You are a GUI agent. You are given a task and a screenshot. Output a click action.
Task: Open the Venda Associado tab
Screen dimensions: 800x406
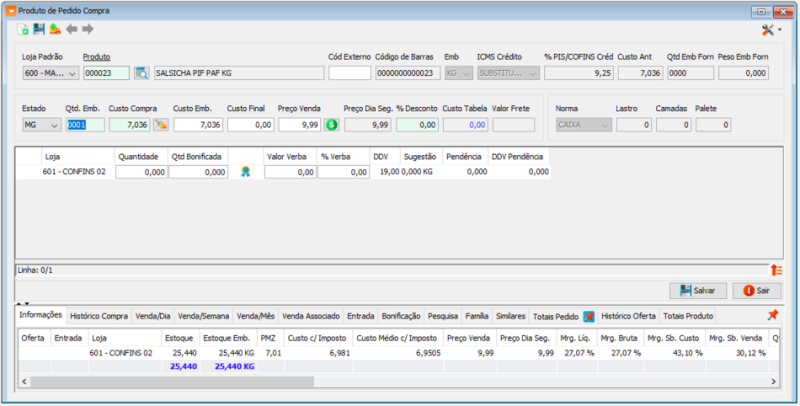point(311,316)
